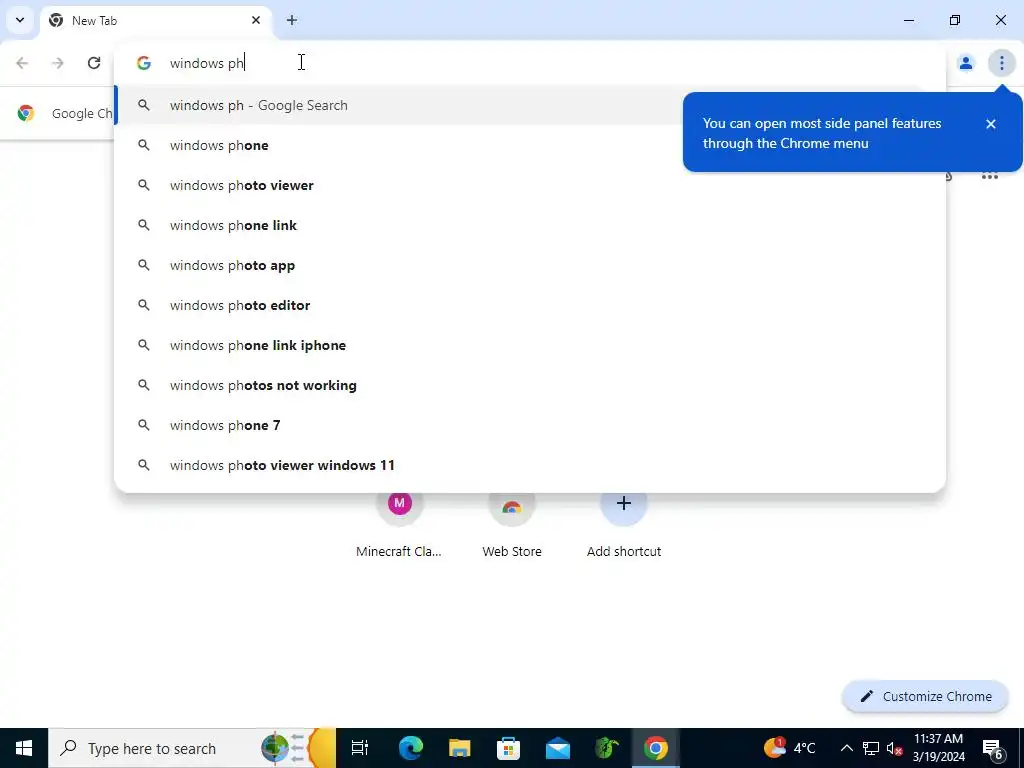Viewport: 1024px width, 768px height.
Task: Click the Google G icon in the address bar
Action: click(144, 63)
